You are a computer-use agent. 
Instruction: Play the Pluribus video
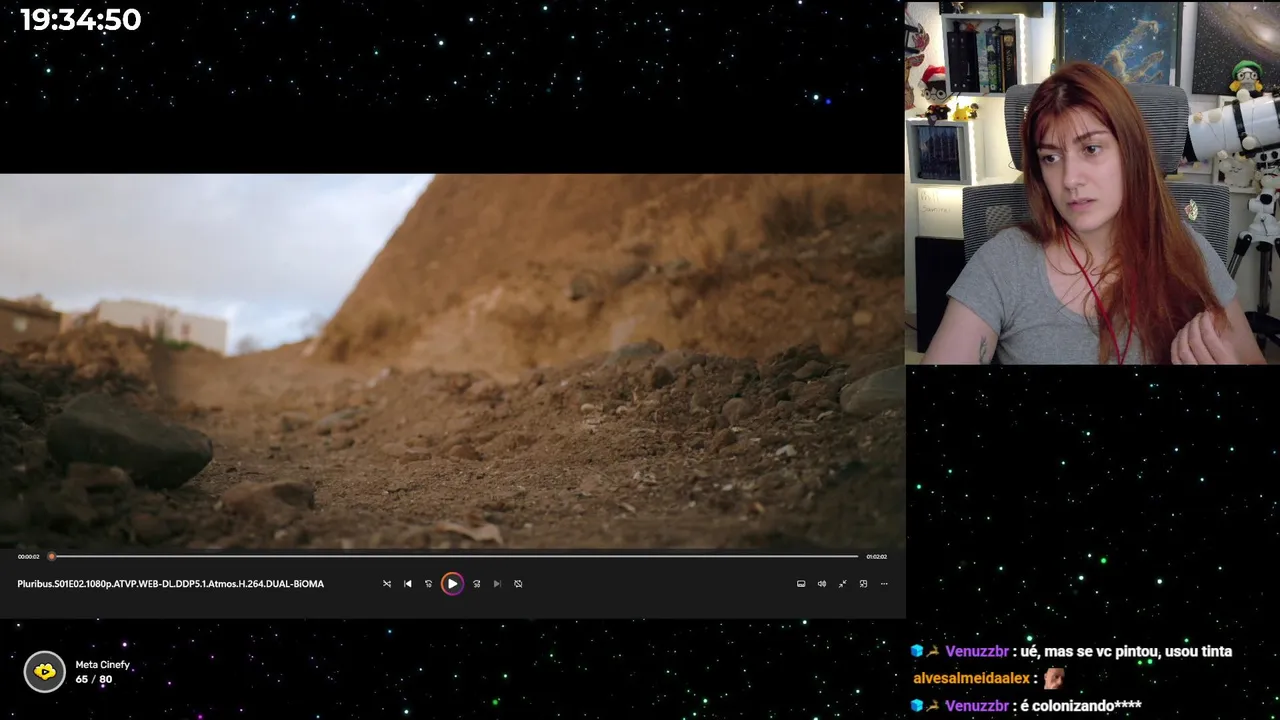[x=452, y=584]
